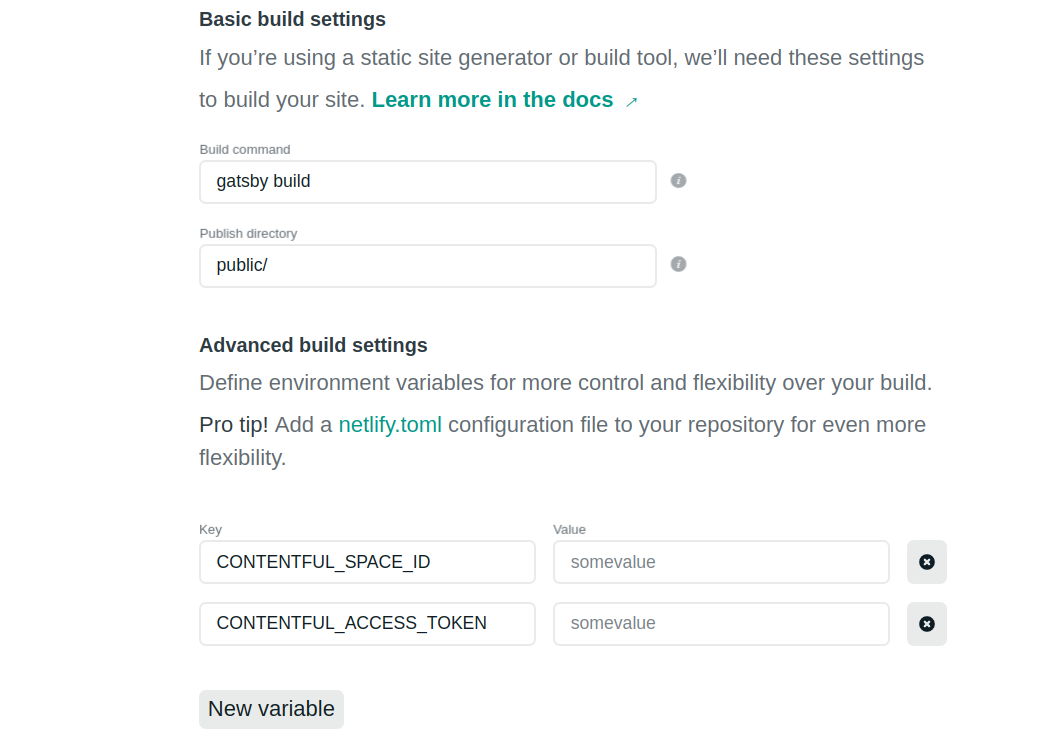Click the Build command field label
This screenshot has height=749, width=1046.
(245, 150)
